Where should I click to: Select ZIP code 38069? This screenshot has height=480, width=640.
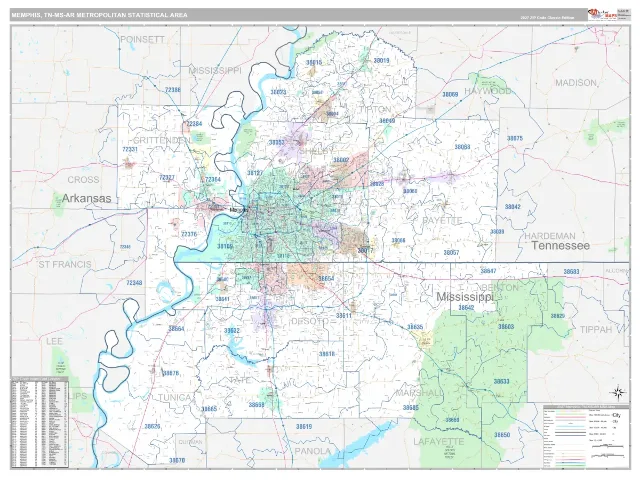450,94
